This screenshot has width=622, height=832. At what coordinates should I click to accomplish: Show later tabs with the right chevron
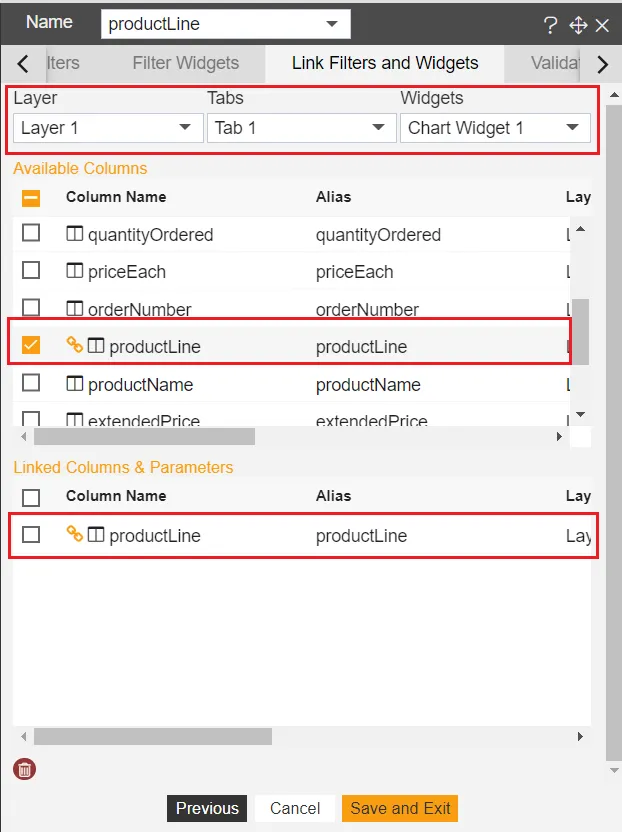[602, 64]
